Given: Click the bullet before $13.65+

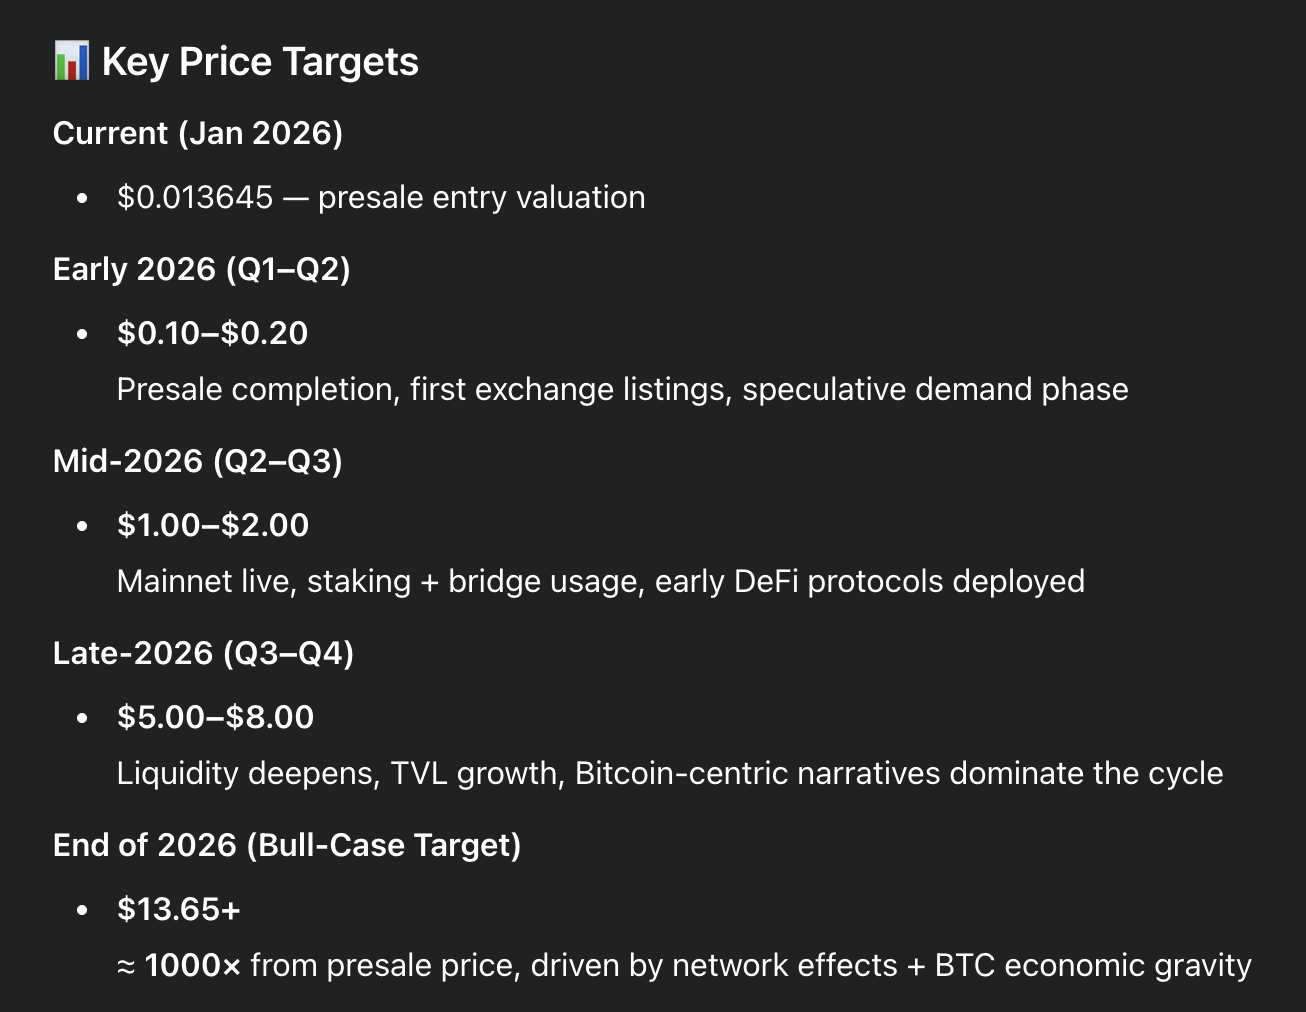Looking at the screenshot, I should pyautogui.click(x=82, y=910).
